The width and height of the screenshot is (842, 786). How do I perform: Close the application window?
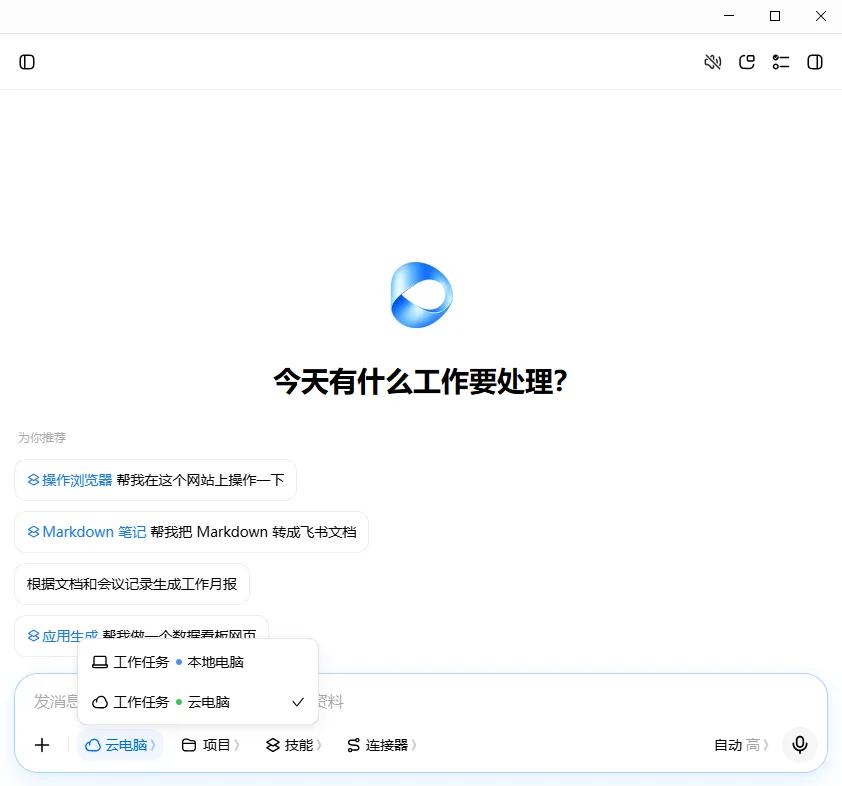point(821,16)
